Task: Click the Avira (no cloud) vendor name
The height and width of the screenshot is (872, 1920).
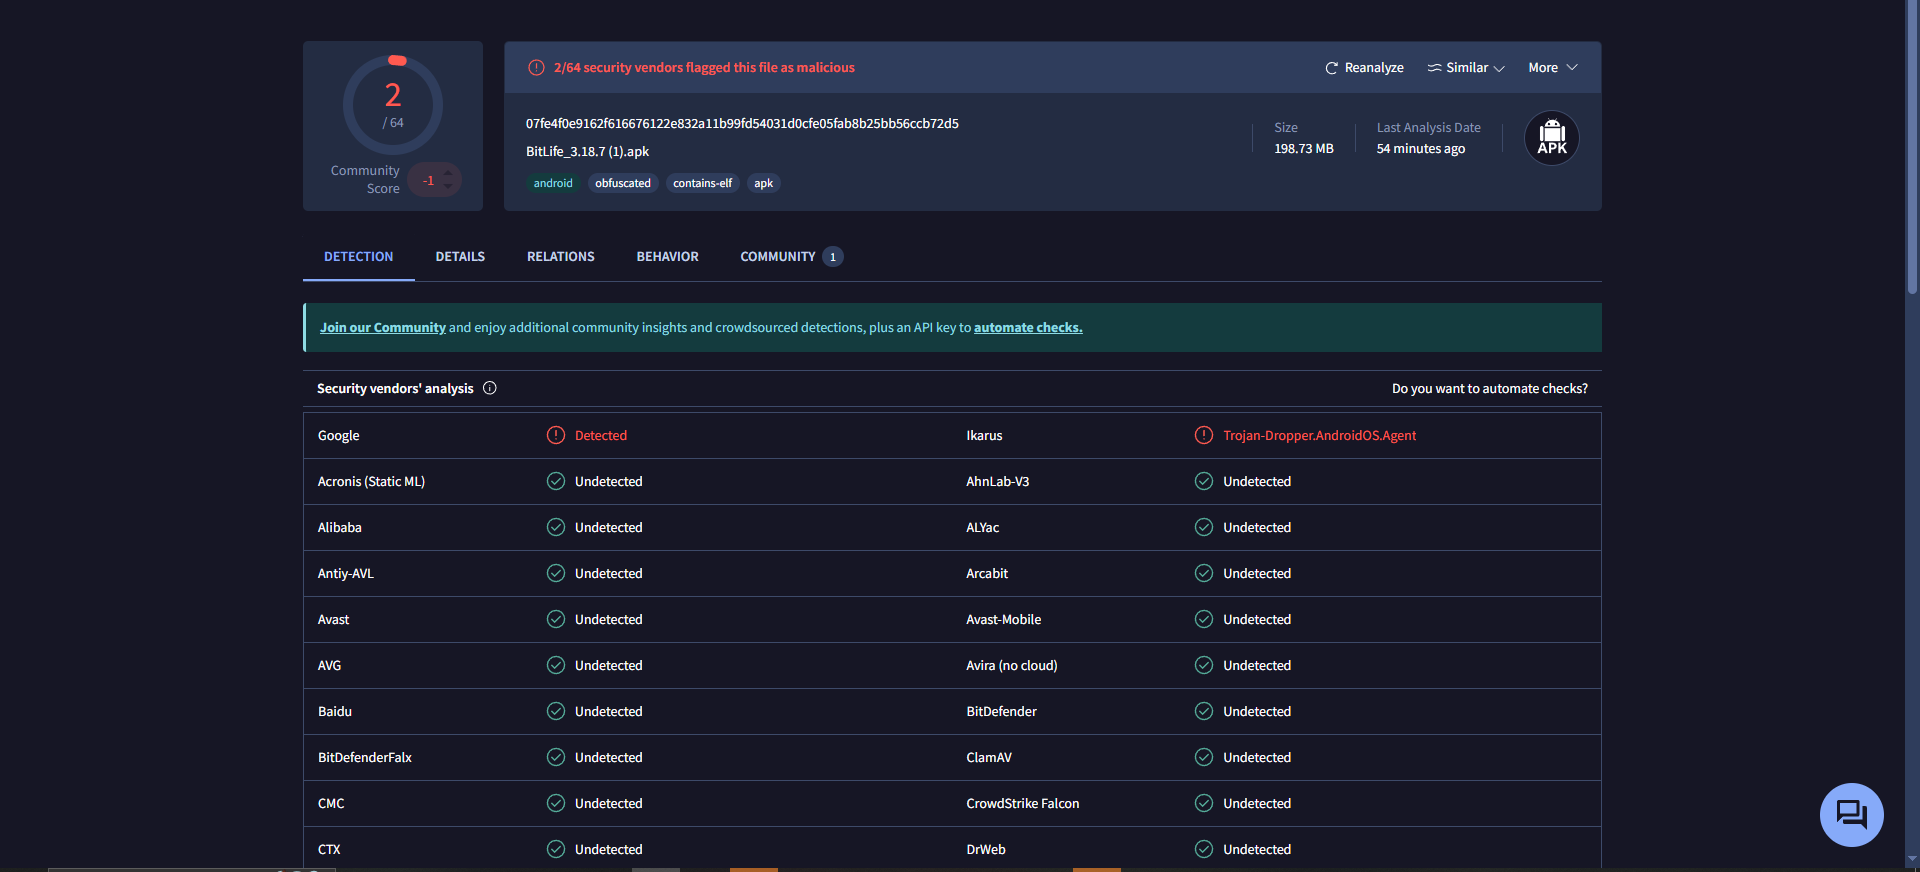Action: 1012,666
